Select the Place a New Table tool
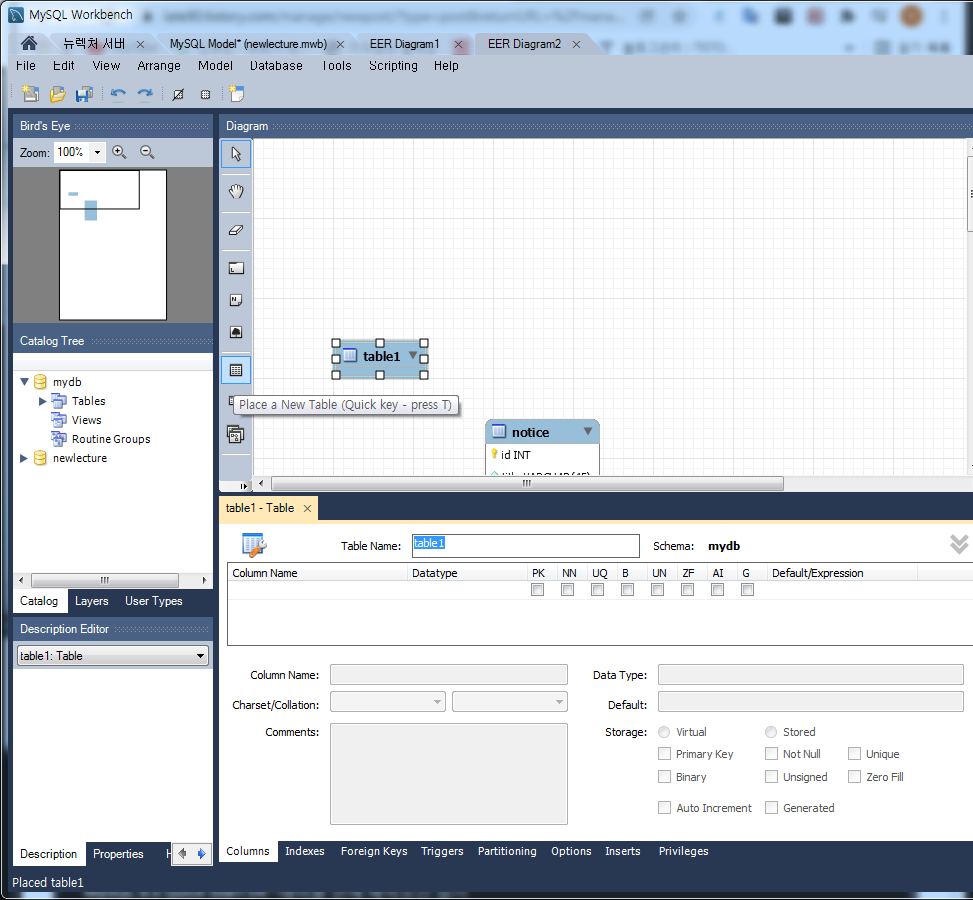The height and width of the screenshot is (900, 973). pos(236,371)
